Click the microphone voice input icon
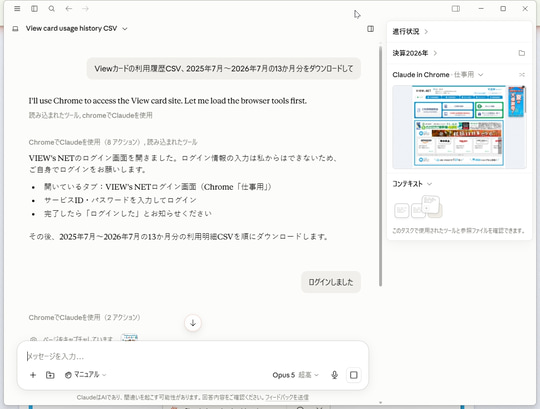Viewport: 540px width, 409px height. point(334,375)
